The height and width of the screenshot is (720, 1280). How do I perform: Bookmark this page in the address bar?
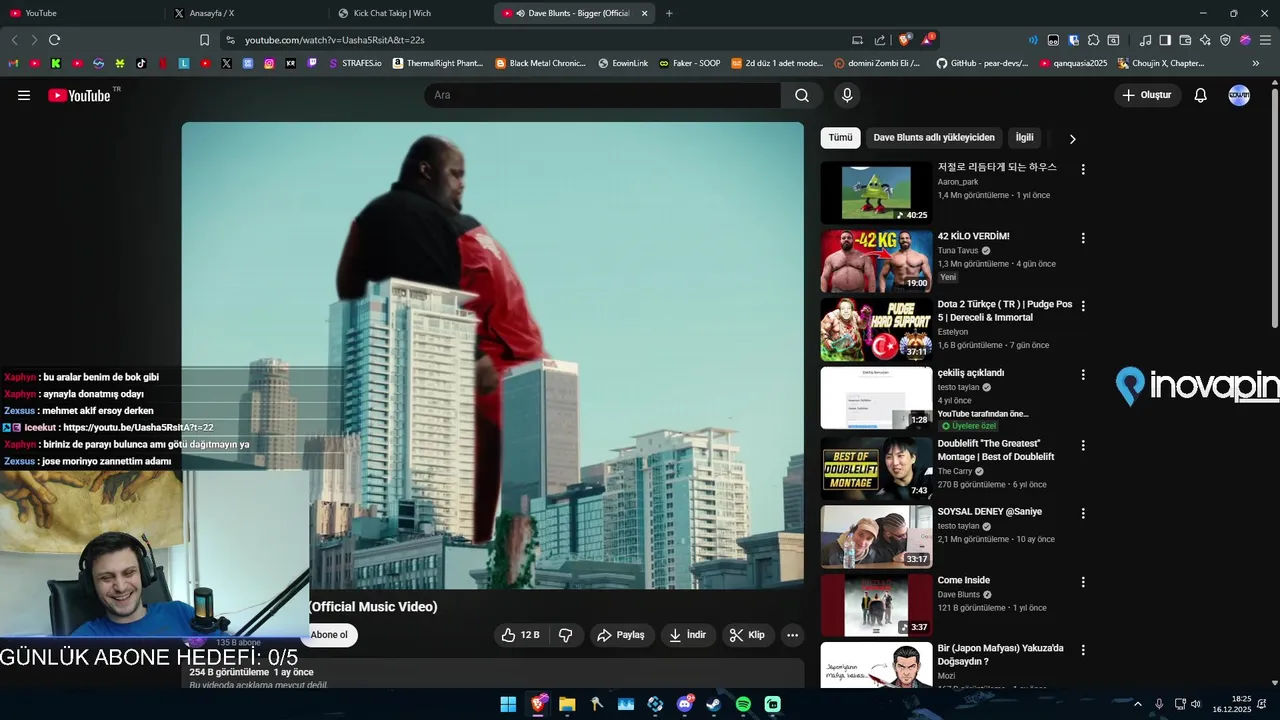tap(204, 40)
